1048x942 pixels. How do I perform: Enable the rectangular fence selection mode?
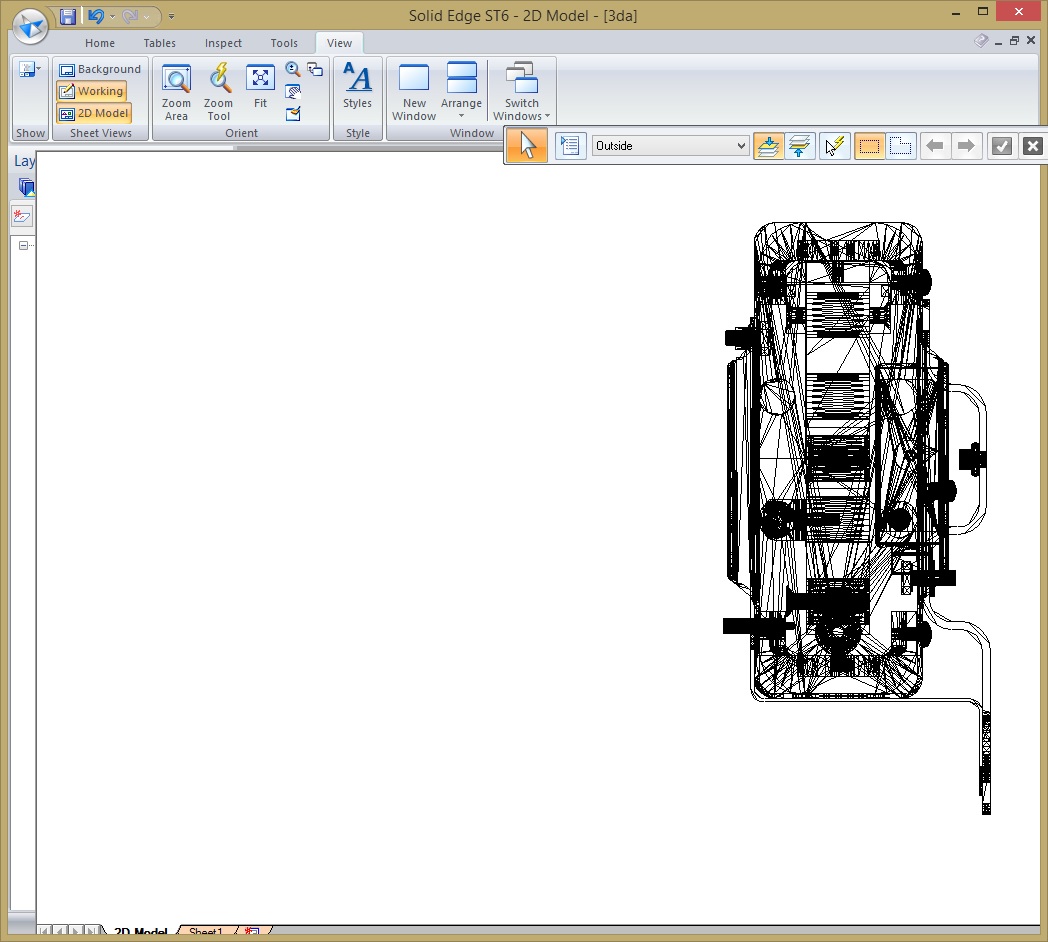(x=869, y=146)
